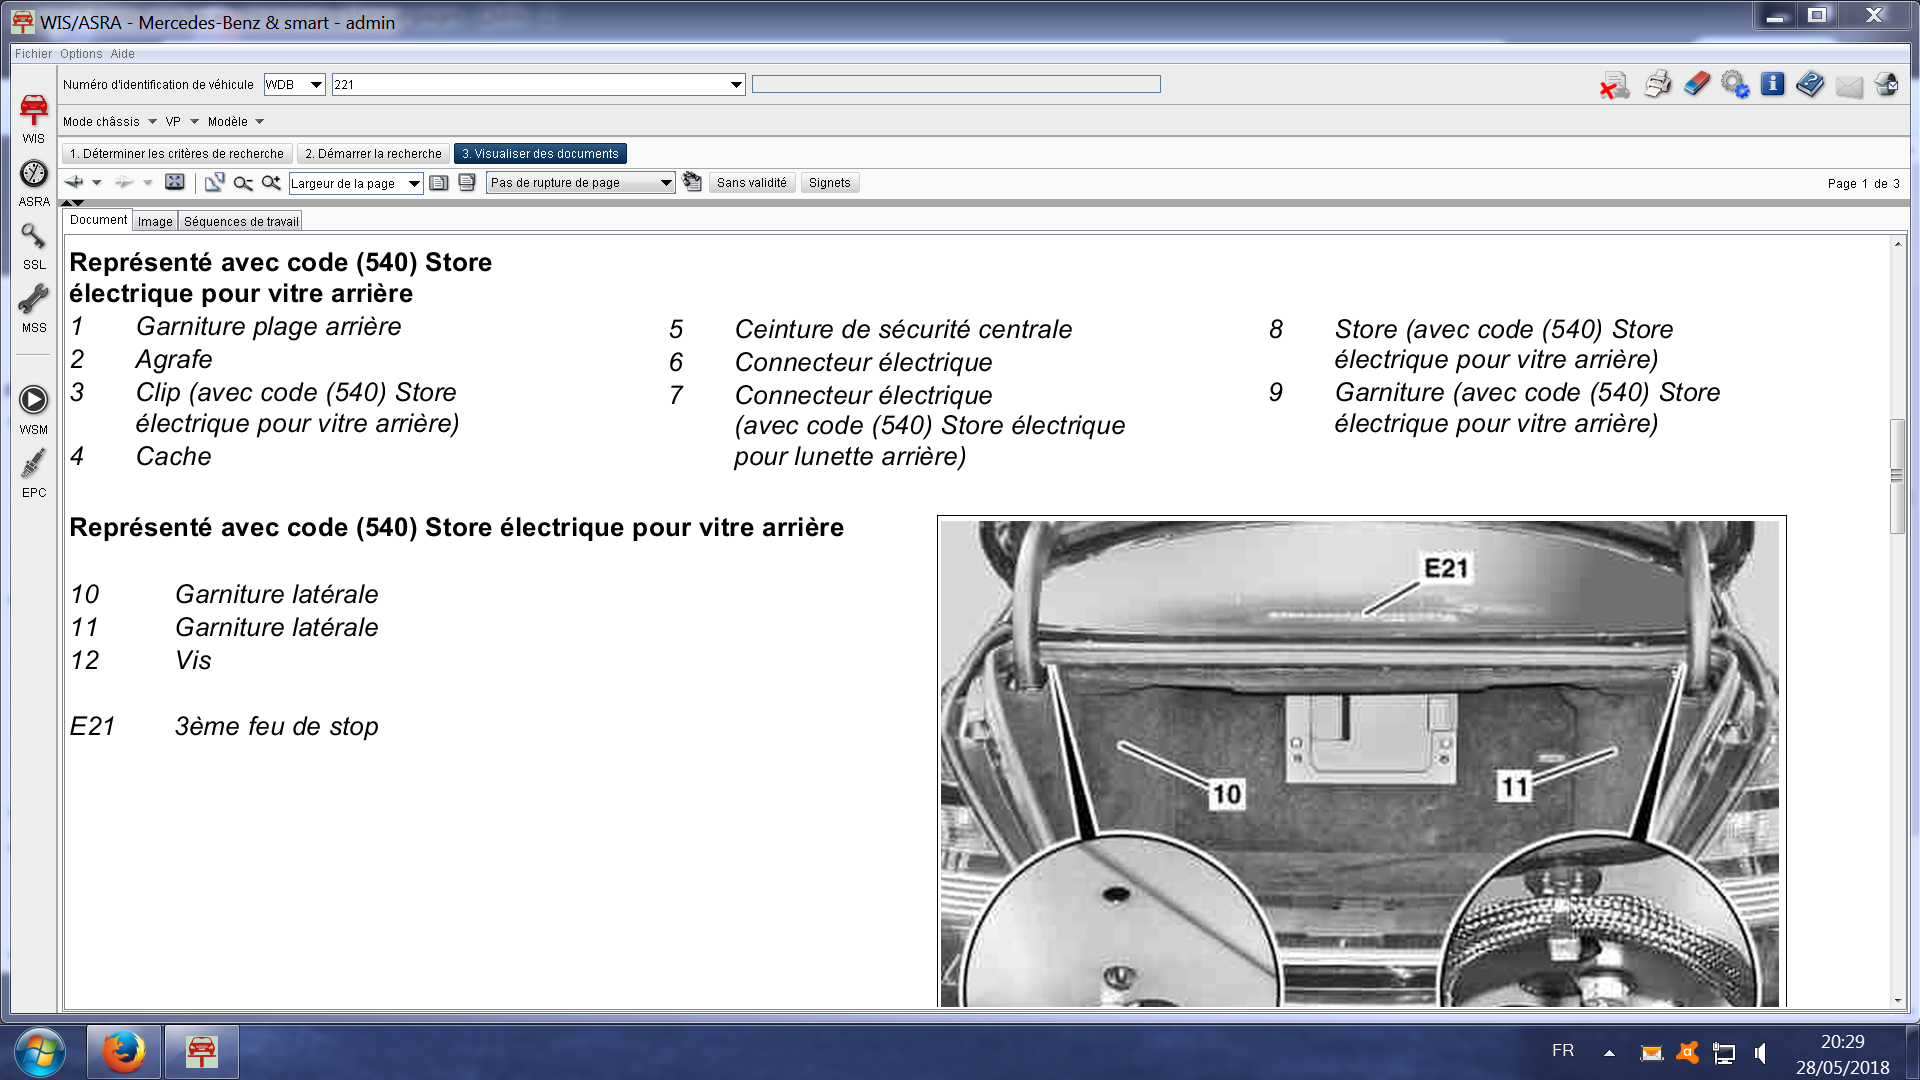Screen dimensions: 1920x1080
Task: Click the empty vehicle identification field
Action: (x=956, y=85)
